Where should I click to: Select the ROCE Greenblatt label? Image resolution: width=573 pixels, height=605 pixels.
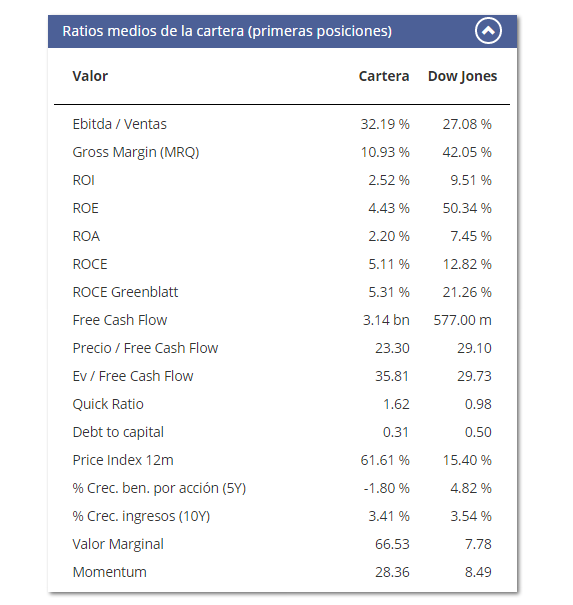pyautogui.click(x=125, y=292)
